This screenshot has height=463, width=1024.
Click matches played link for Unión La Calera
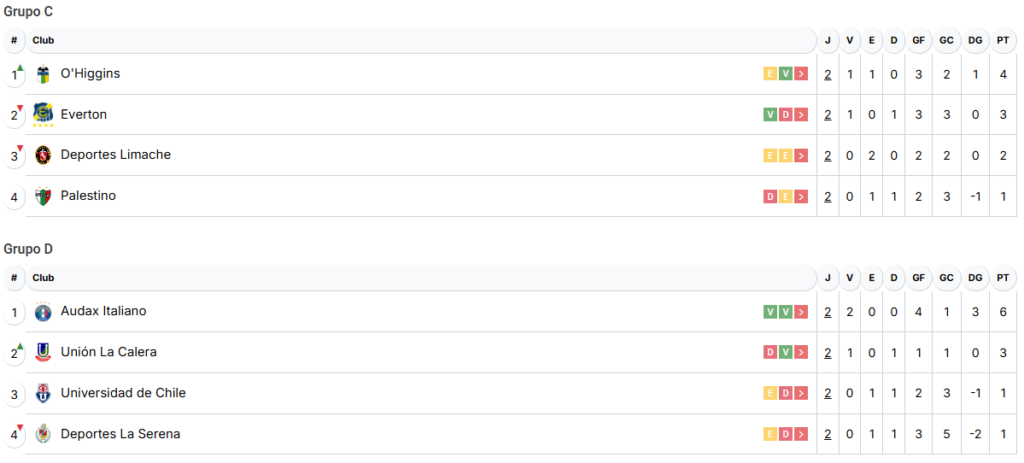[x=828, y=352]
